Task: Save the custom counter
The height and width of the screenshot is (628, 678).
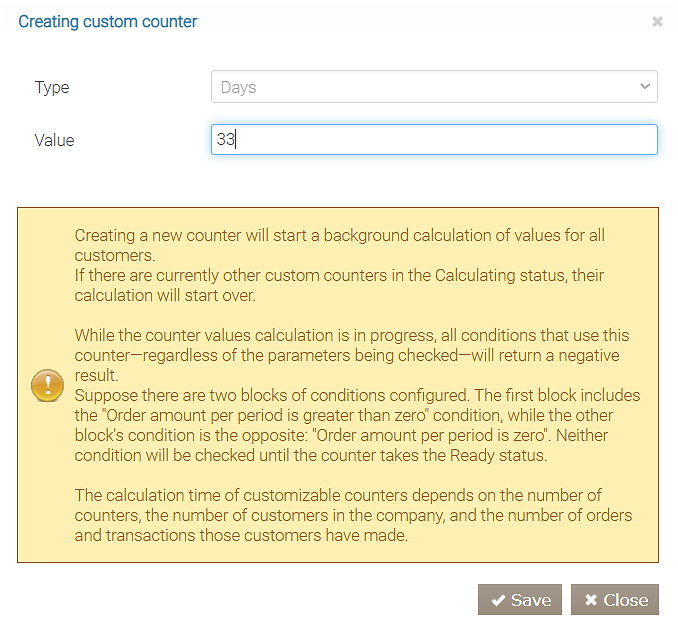Action: point(520,600)
